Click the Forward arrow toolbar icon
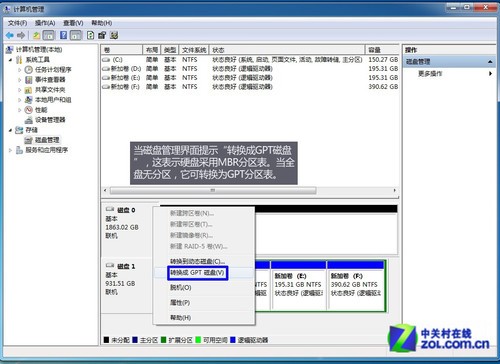Image resolution: width=500 pixels, height=364 pixels. (21, 35)
